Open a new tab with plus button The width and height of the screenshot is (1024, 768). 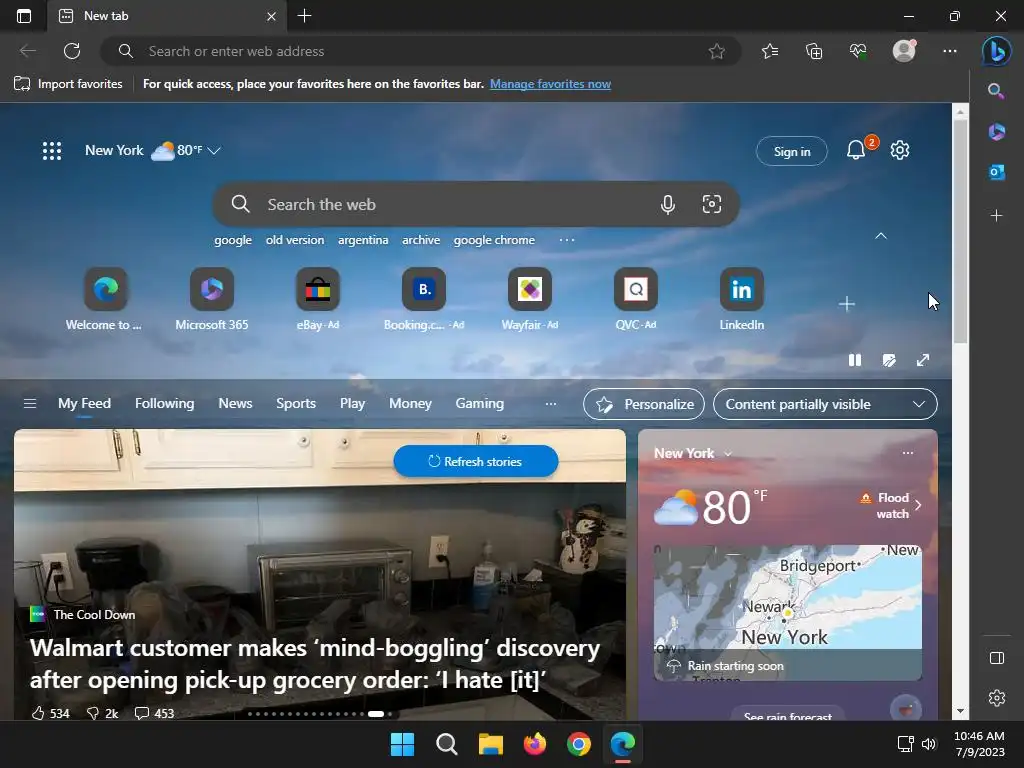304,16
